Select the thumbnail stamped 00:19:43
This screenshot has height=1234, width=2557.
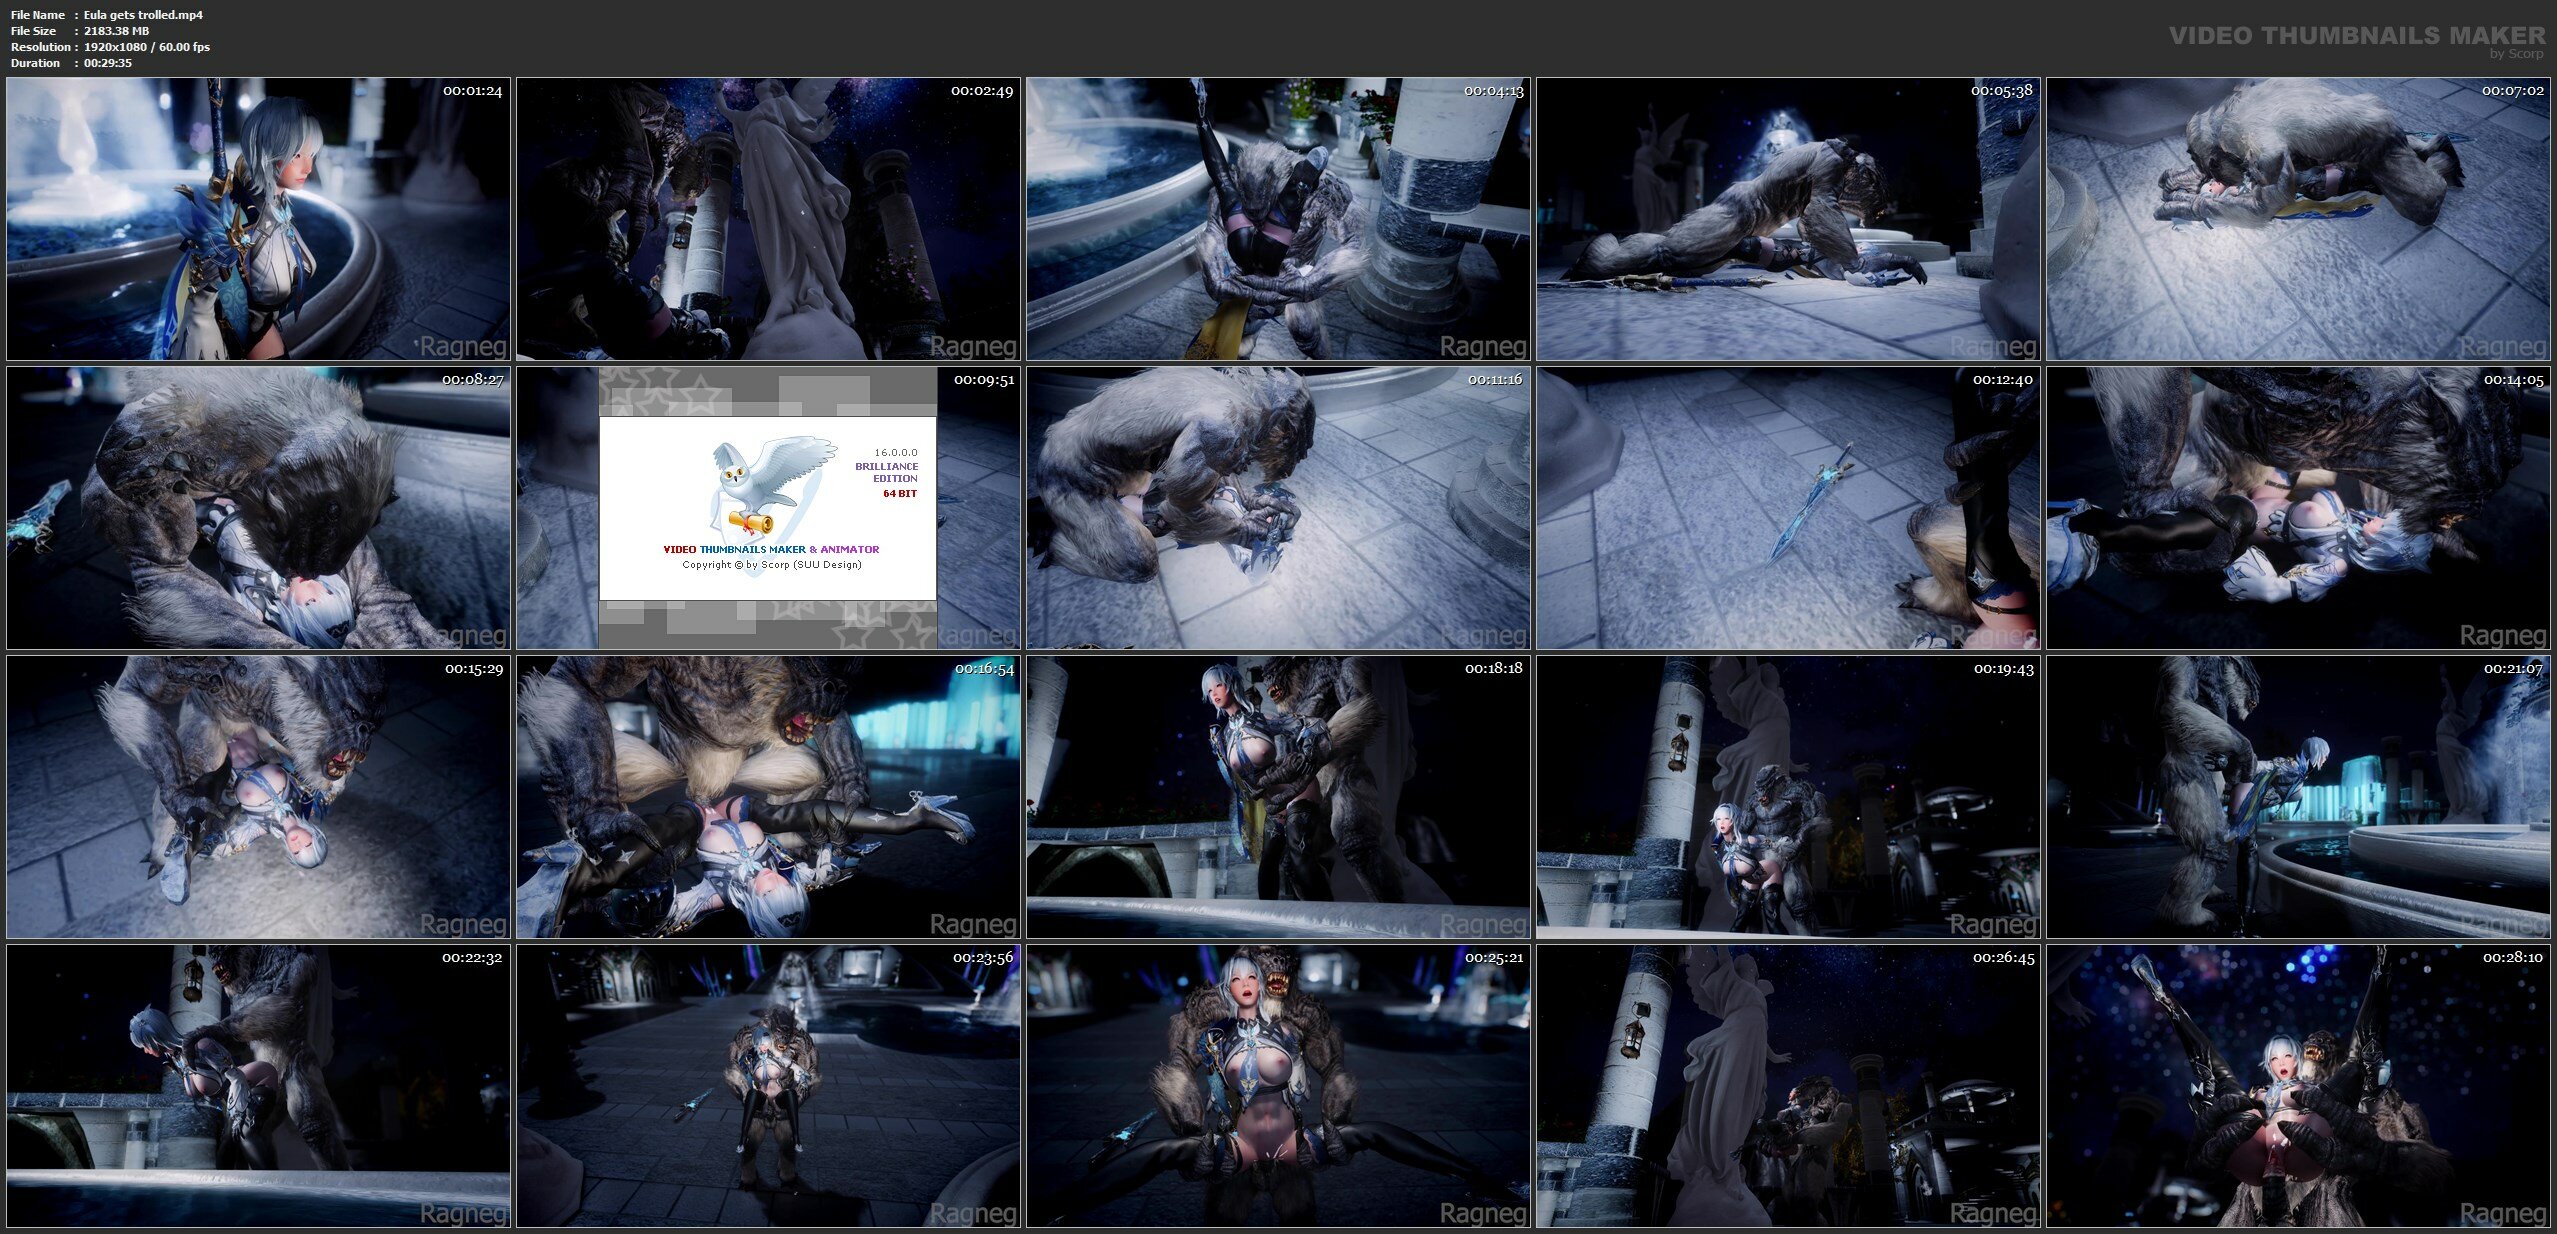[1788, 797]
